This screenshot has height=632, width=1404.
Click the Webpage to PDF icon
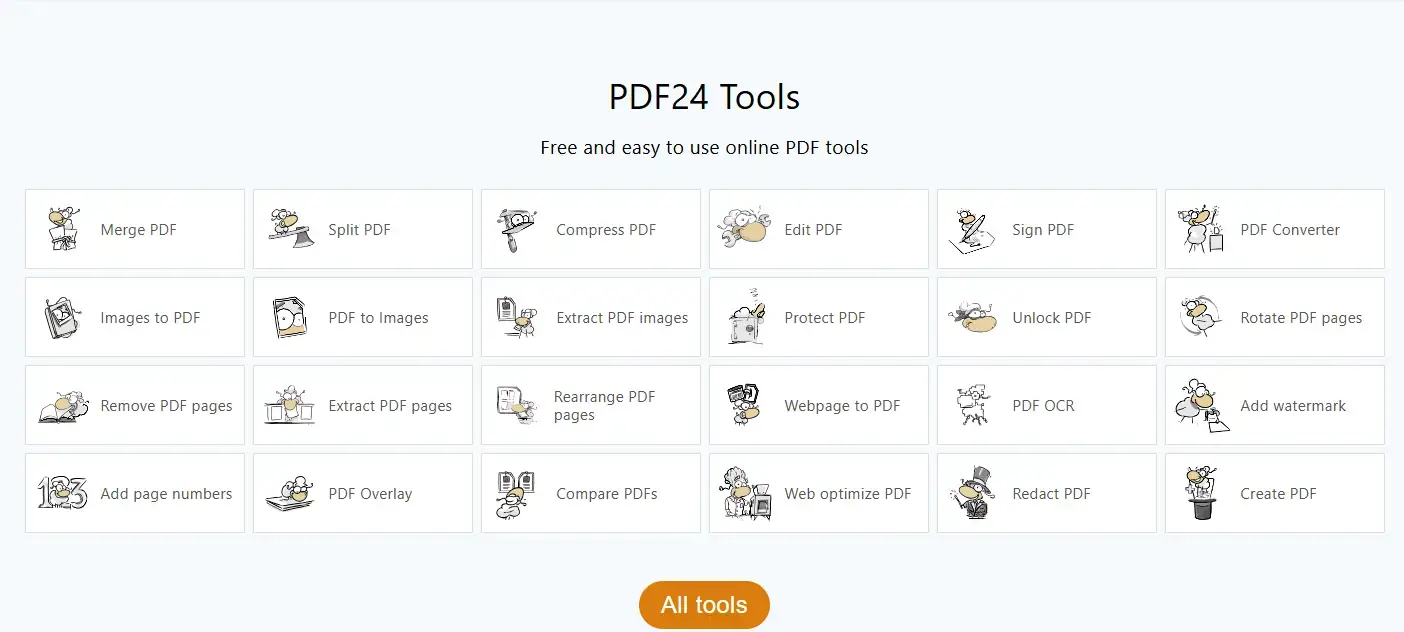(x=745, y=405)
